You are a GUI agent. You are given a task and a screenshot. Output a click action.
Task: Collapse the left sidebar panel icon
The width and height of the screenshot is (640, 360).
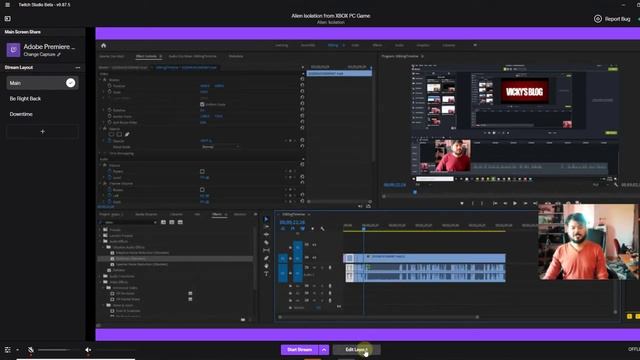pyautogui.click(x=7, y=19)
